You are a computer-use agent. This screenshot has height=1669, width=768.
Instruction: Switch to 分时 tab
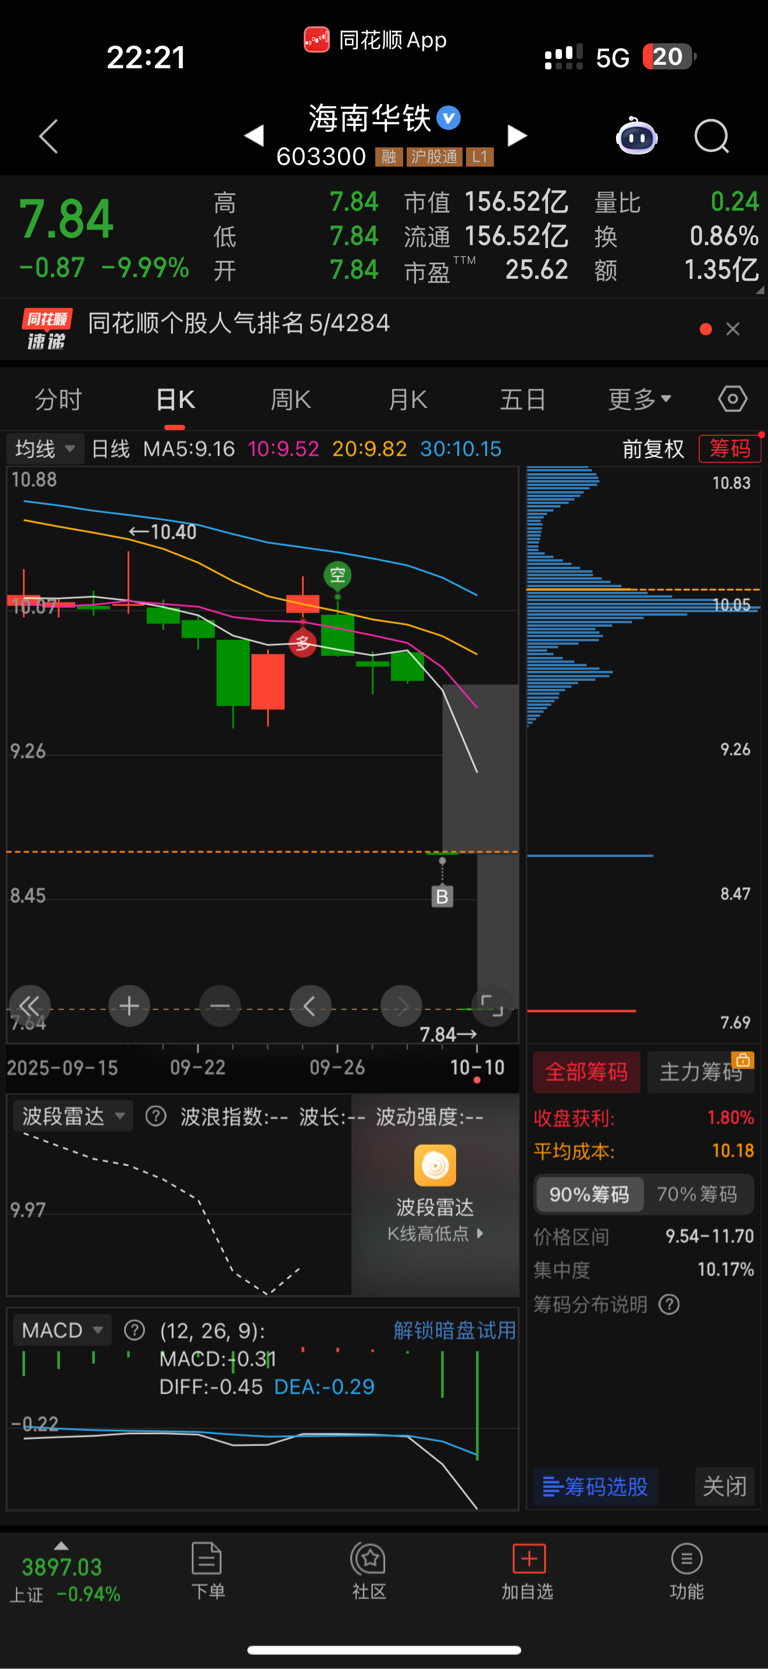point(58,400)
